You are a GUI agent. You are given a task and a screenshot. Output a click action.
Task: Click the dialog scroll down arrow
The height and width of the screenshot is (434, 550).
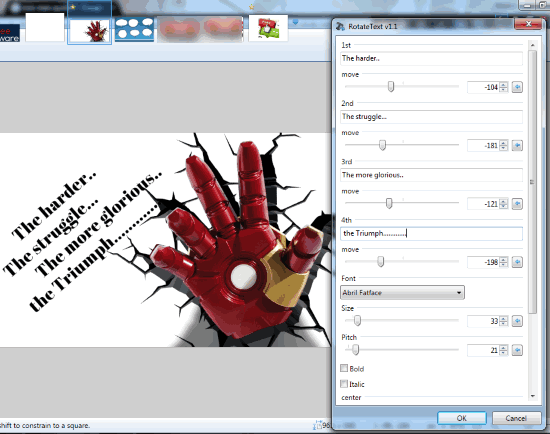click(x=532, y=396)
